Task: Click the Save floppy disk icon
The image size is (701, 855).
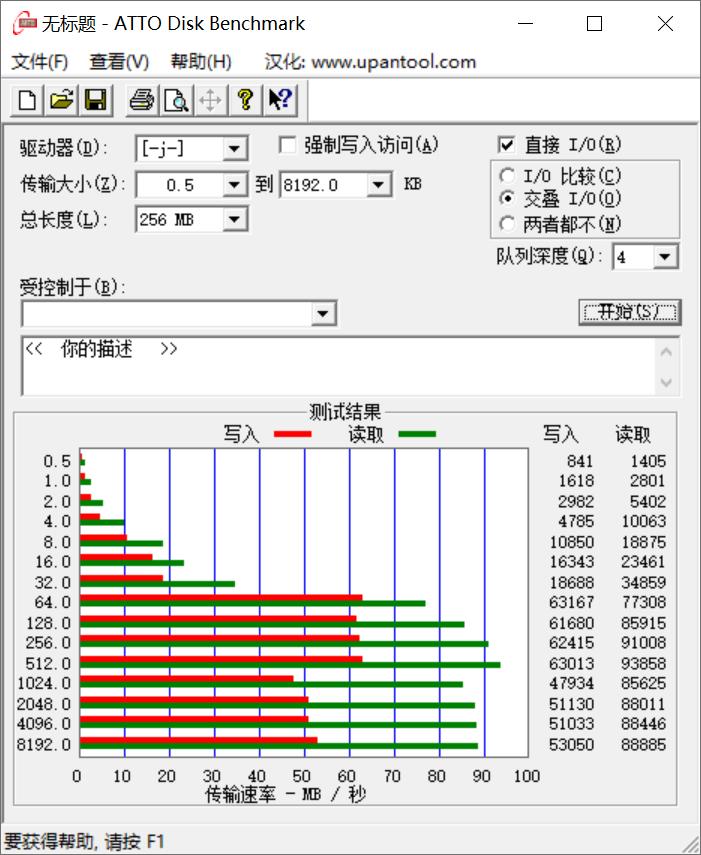Action: [x=95, y=100]
